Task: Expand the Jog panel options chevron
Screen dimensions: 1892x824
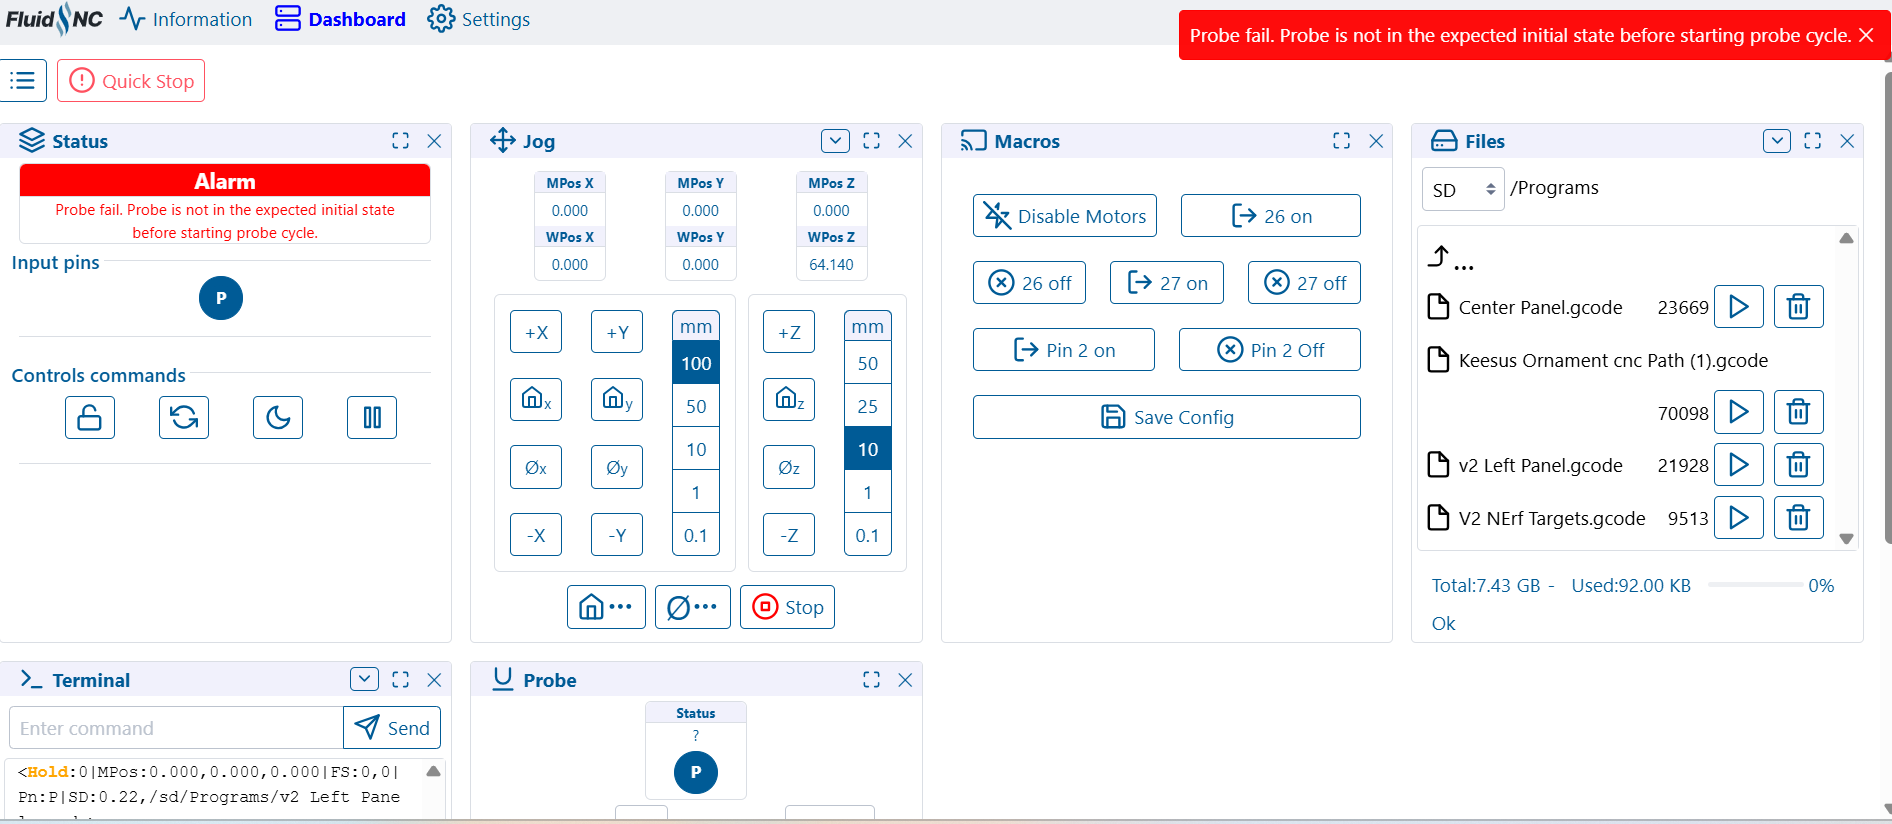Action: 835,141
